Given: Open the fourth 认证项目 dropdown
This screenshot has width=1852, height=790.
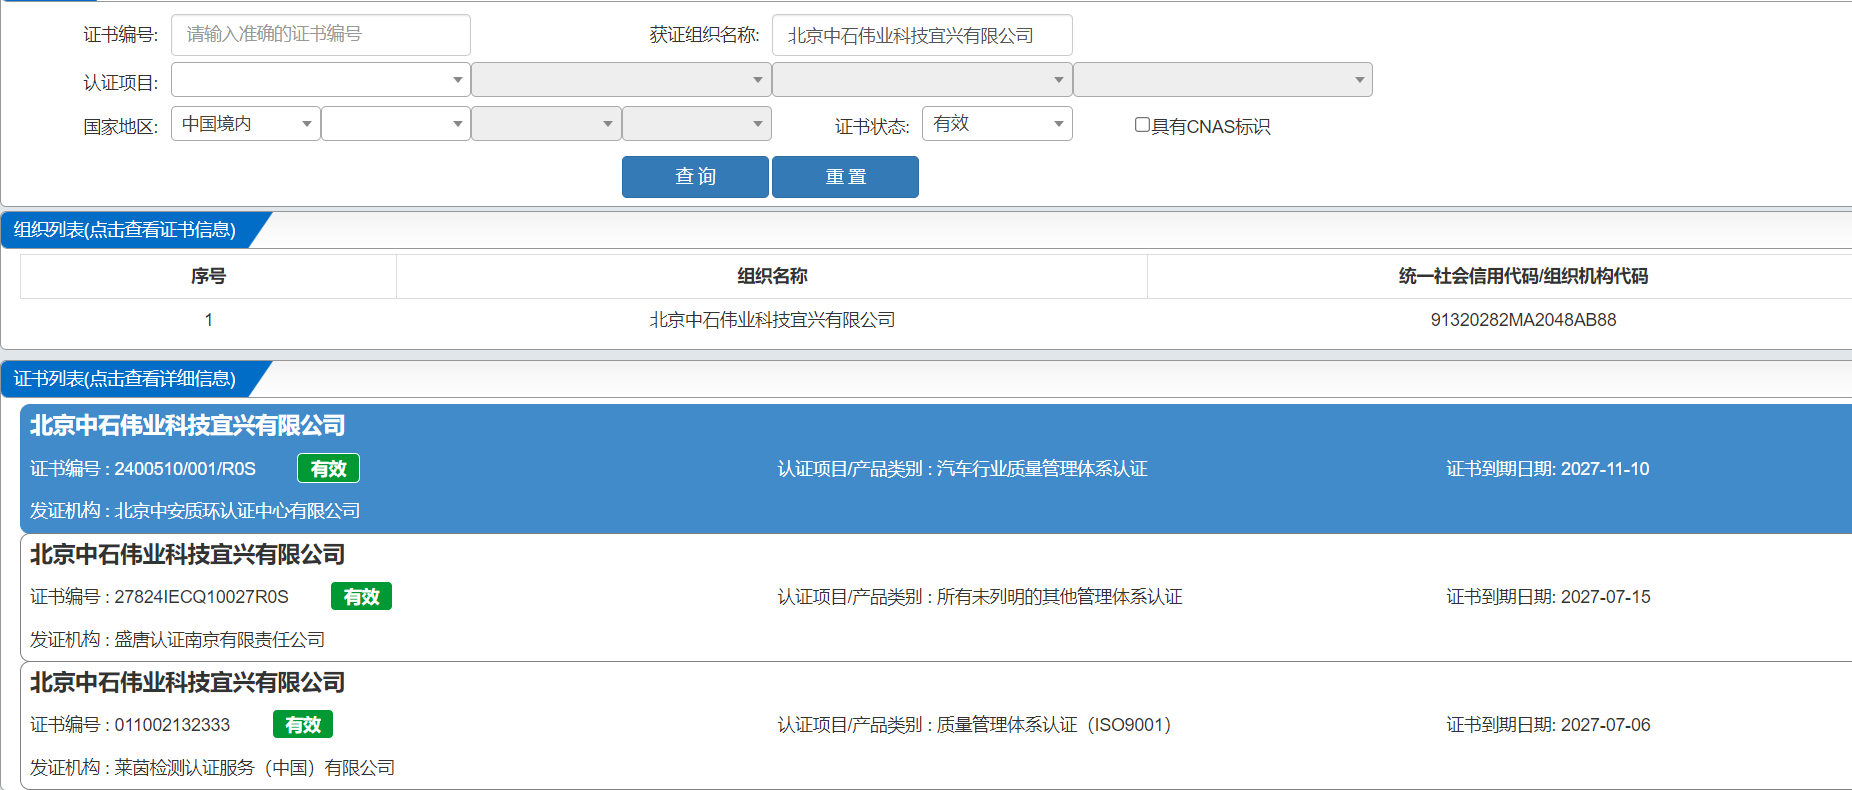Looking at the screenshot, I should (1223, 80).
